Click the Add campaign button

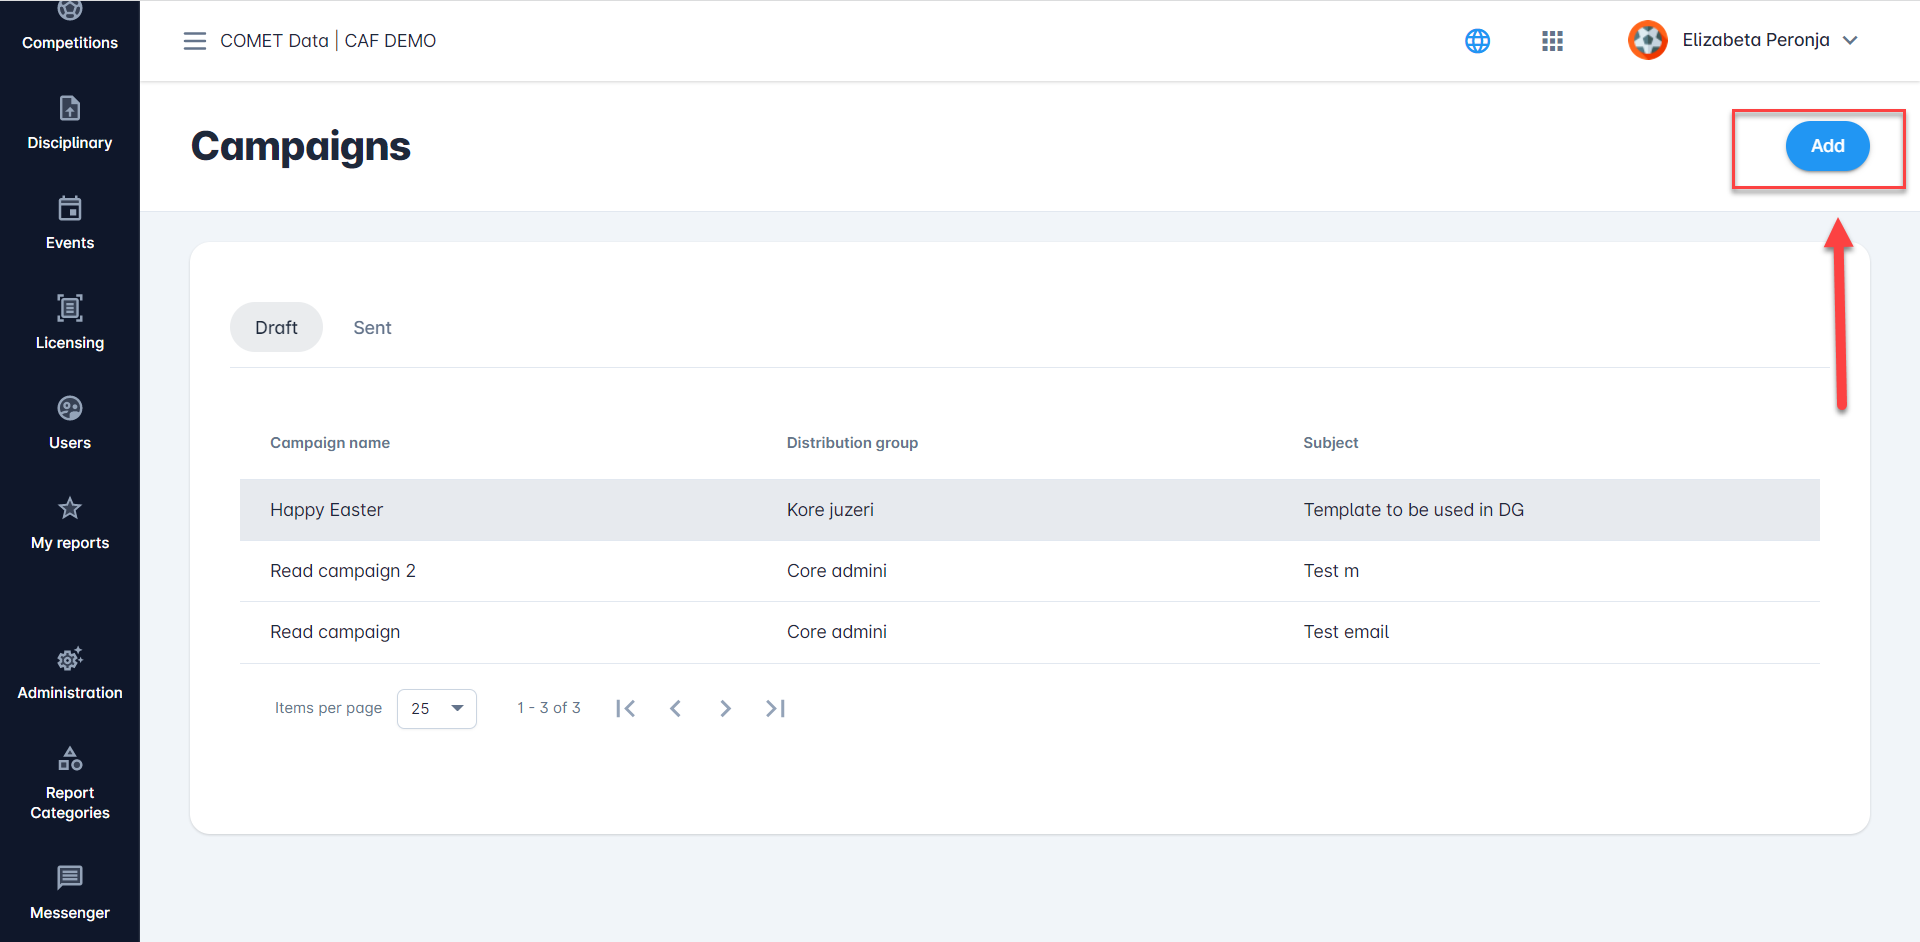click(x=1827, y=146)
